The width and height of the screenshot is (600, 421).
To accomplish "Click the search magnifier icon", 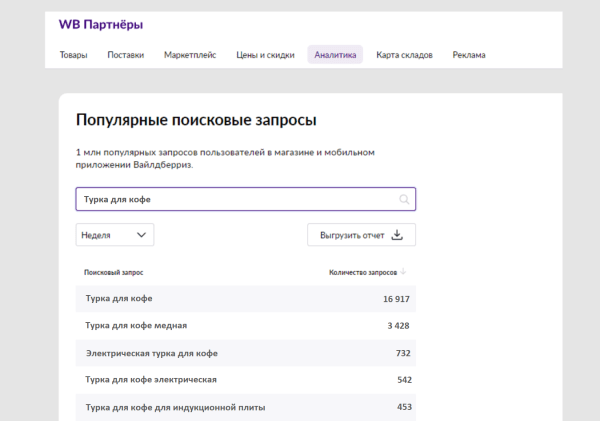I will click(x=404, y=199).
